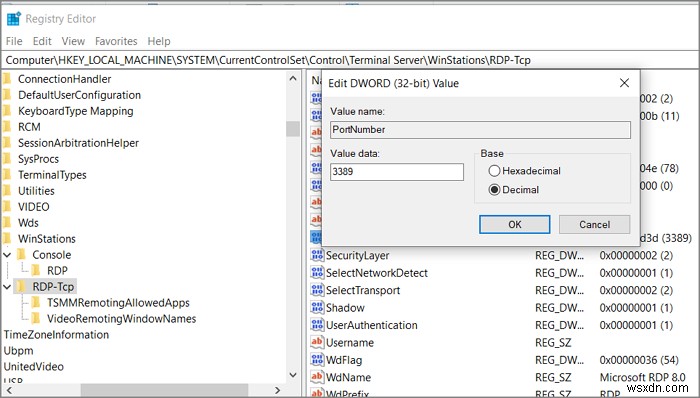Select the Username value name

coord(350,343)
